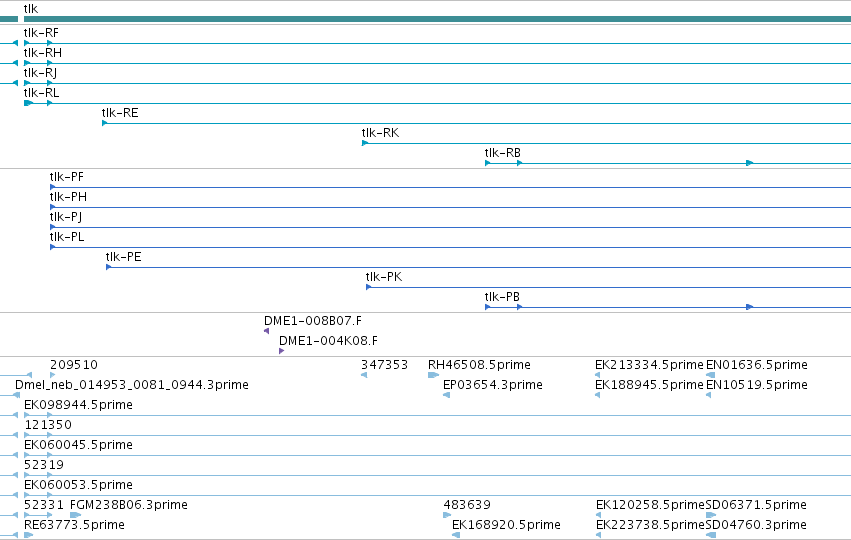Select the tlk-PH protein label
This screenshot has height=540, width=851.
68,197
